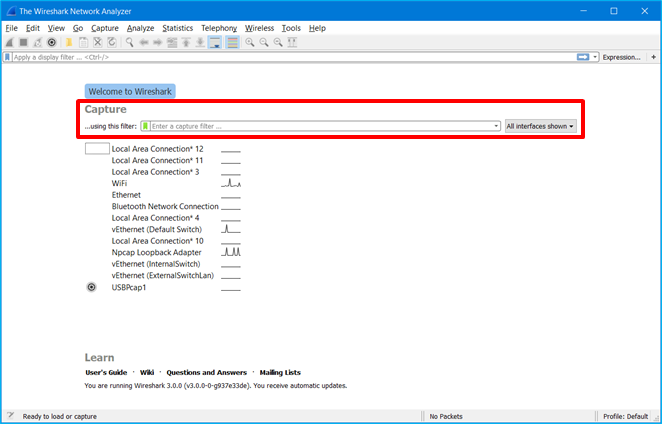Reload this capture file icon

coord(111,42)
